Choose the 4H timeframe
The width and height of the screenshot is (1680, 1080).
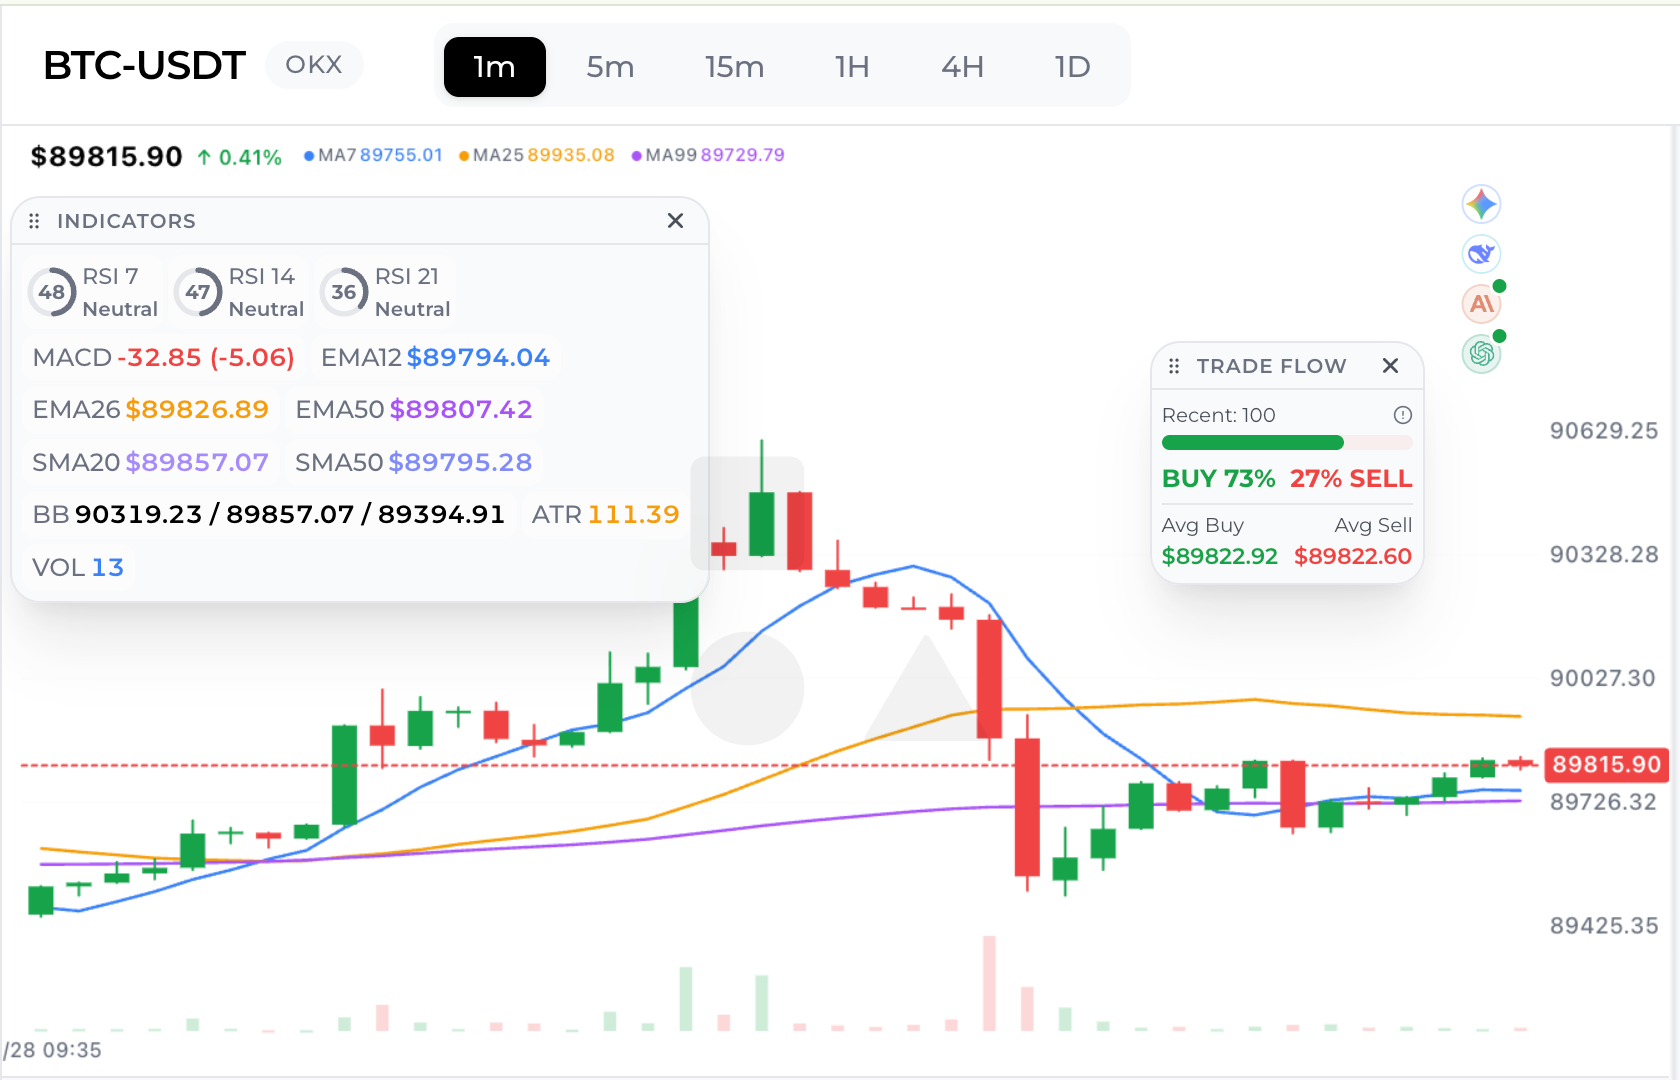click(x=962, y=67)
